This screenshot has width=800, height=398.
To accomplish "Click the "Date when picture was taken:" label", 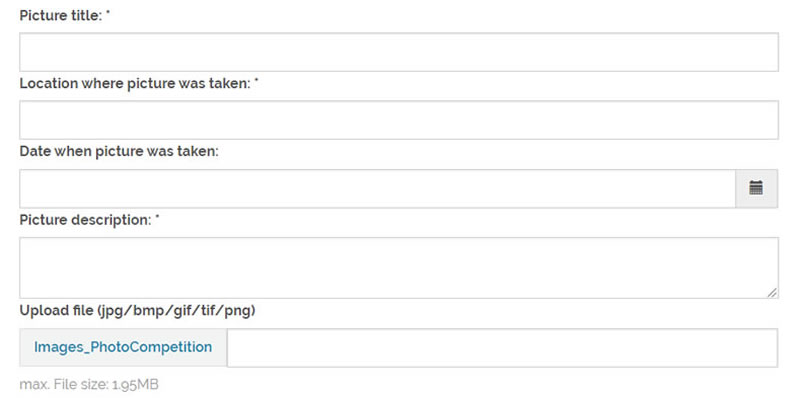I will 119,152.
